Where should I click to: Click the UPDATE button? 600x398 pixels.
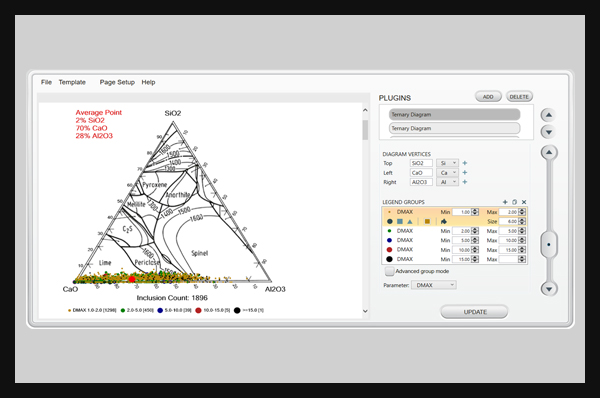click(474, 312)
